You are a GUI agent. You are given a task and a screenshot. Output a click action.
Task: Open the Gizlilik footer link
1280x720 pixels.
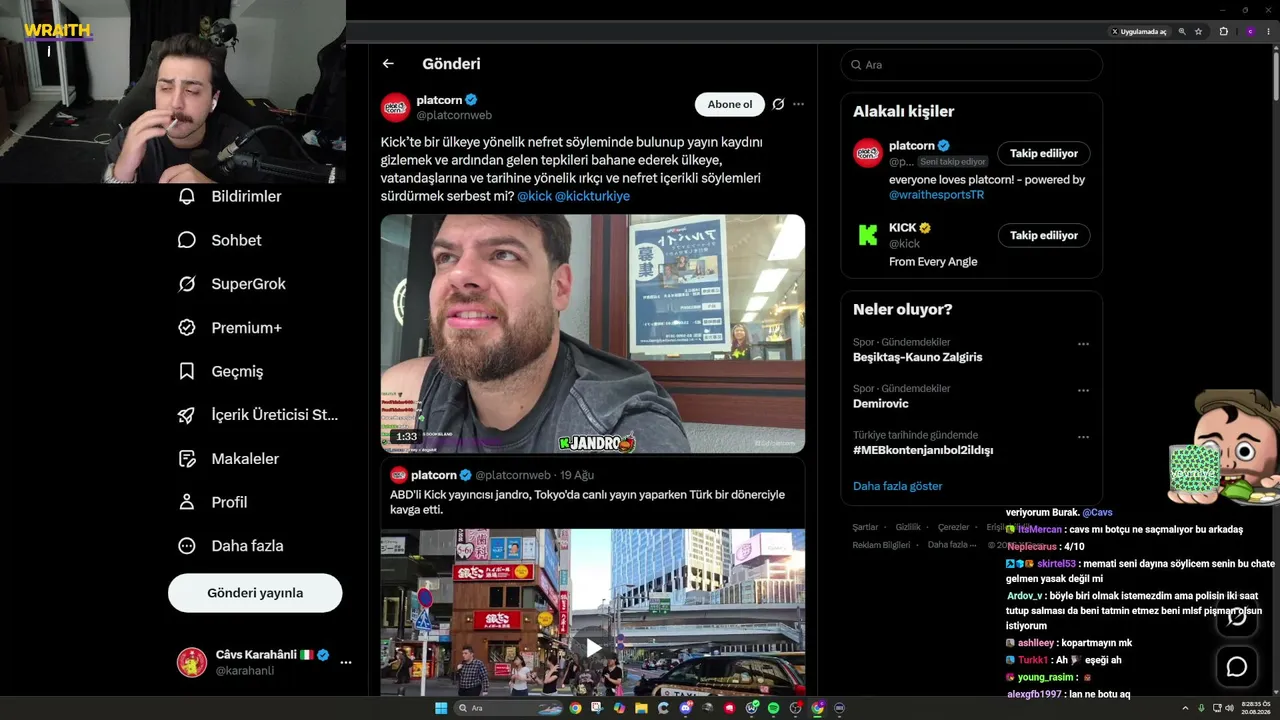(908, 527)
